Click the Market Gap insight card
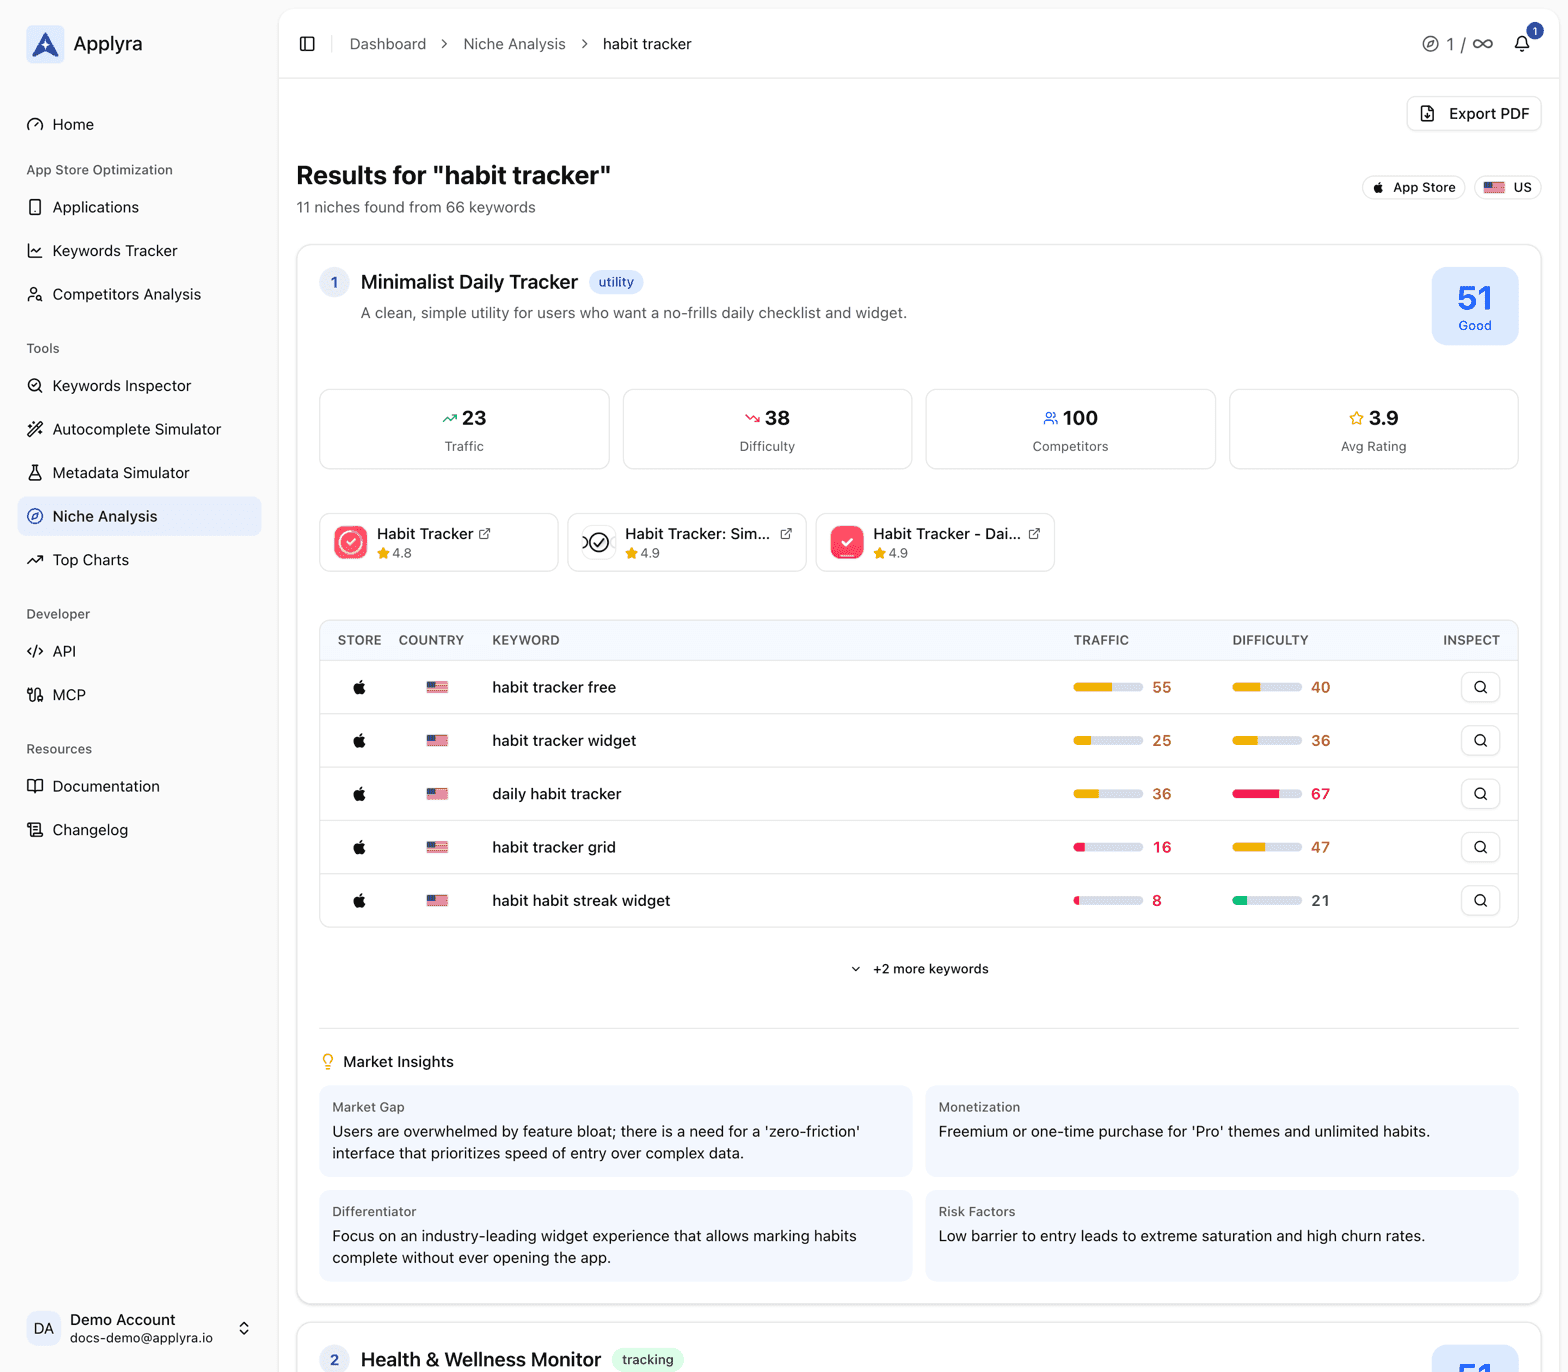This screenshot has width=1568, height=1372. coord(616,1131)
